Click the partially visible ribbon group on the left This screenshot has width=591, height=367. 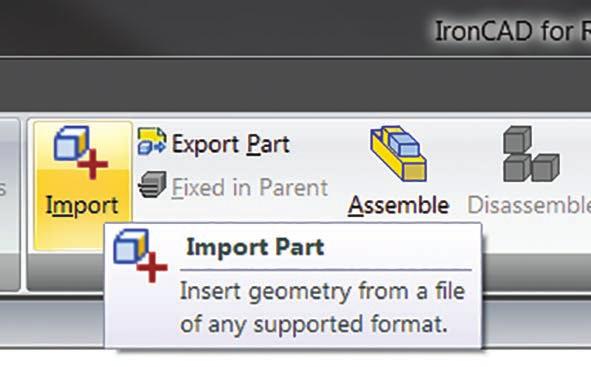point(9,205)
